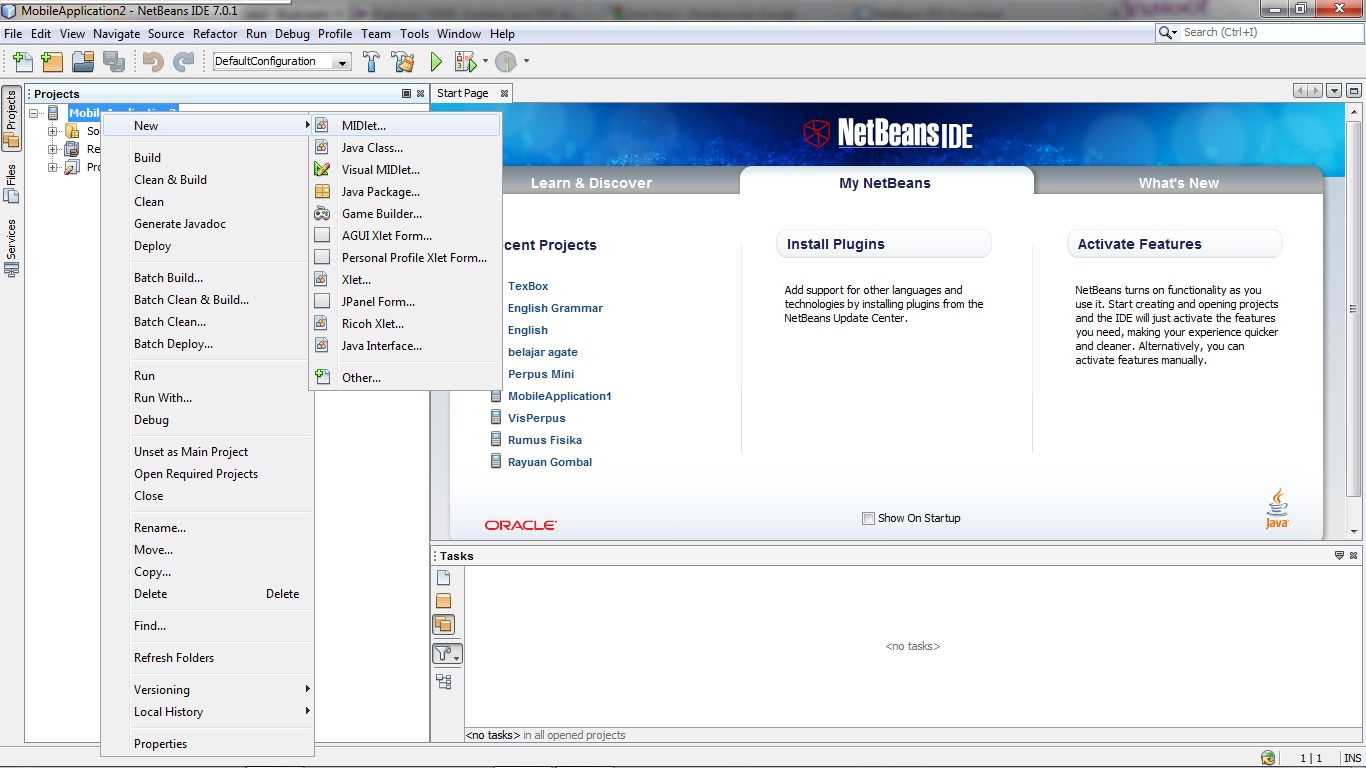Open recent project English Grammar
Screen dimensions: 1366x768
click(x=555, y=308)
